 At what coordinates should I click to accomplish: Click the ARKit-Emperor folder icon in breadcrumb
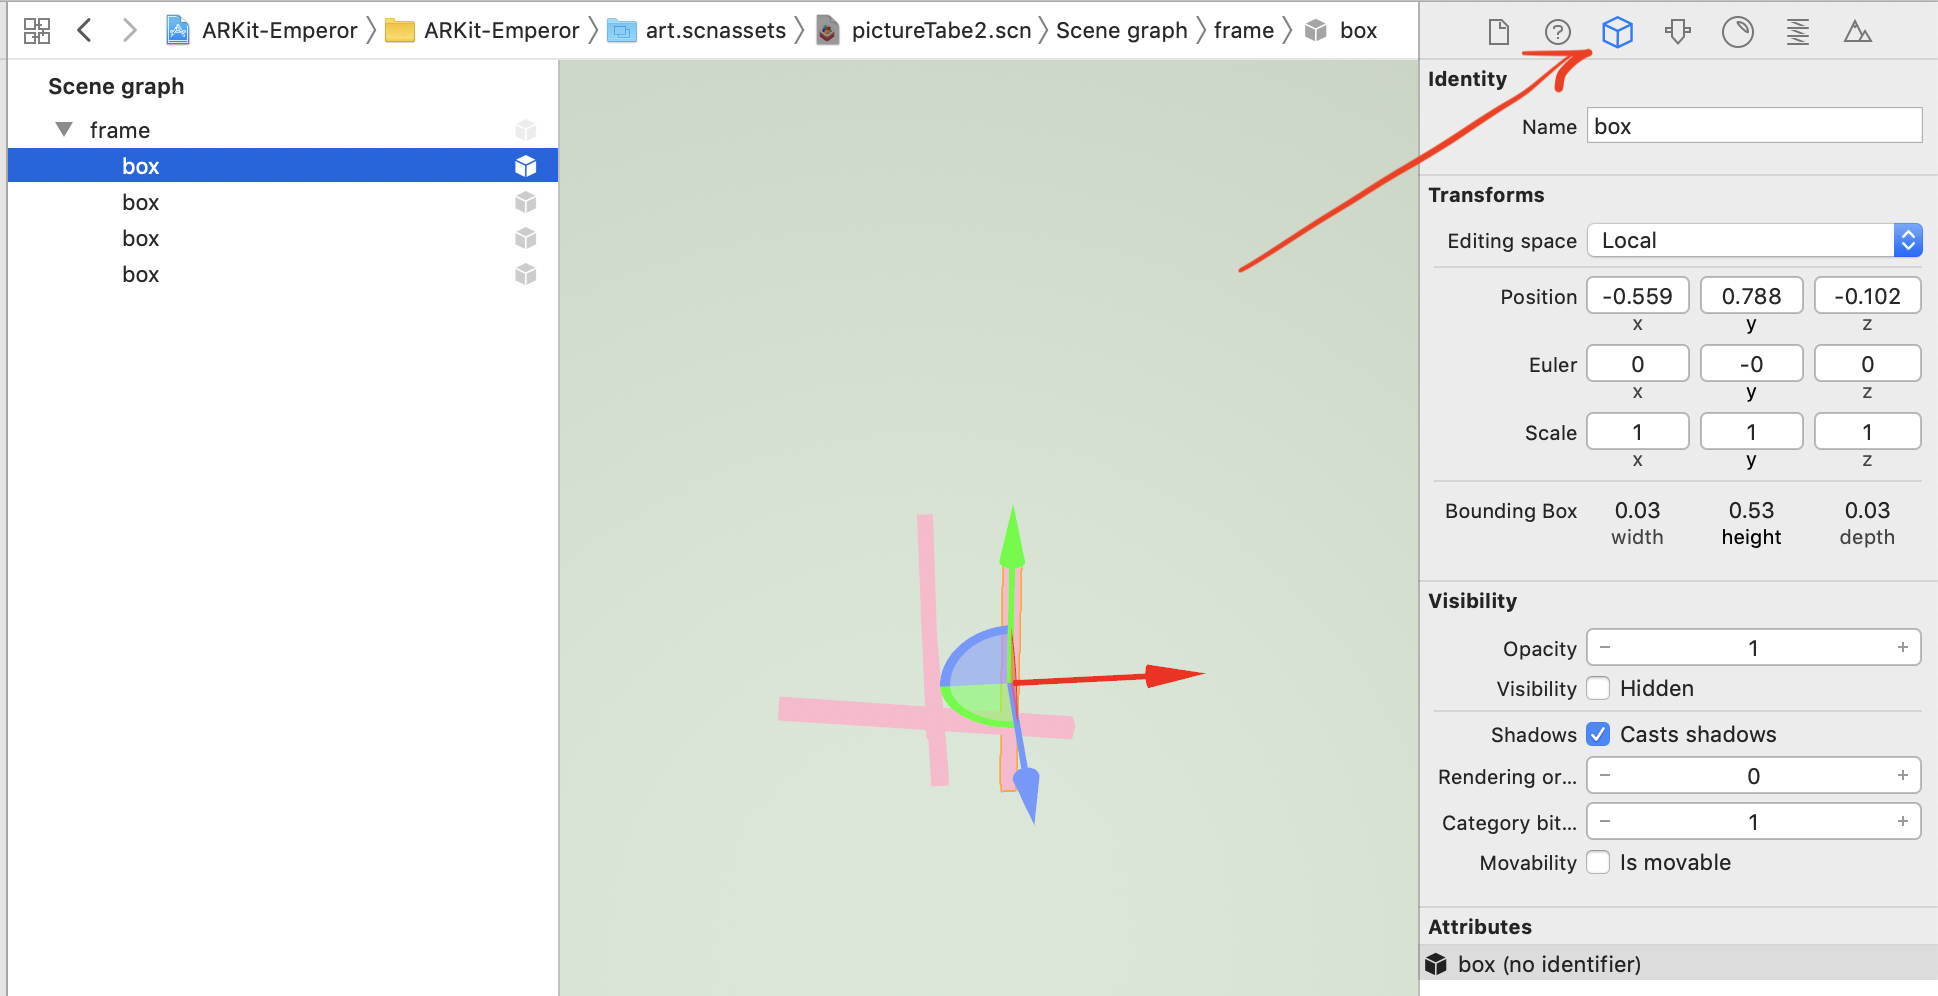tap(400, 31)
